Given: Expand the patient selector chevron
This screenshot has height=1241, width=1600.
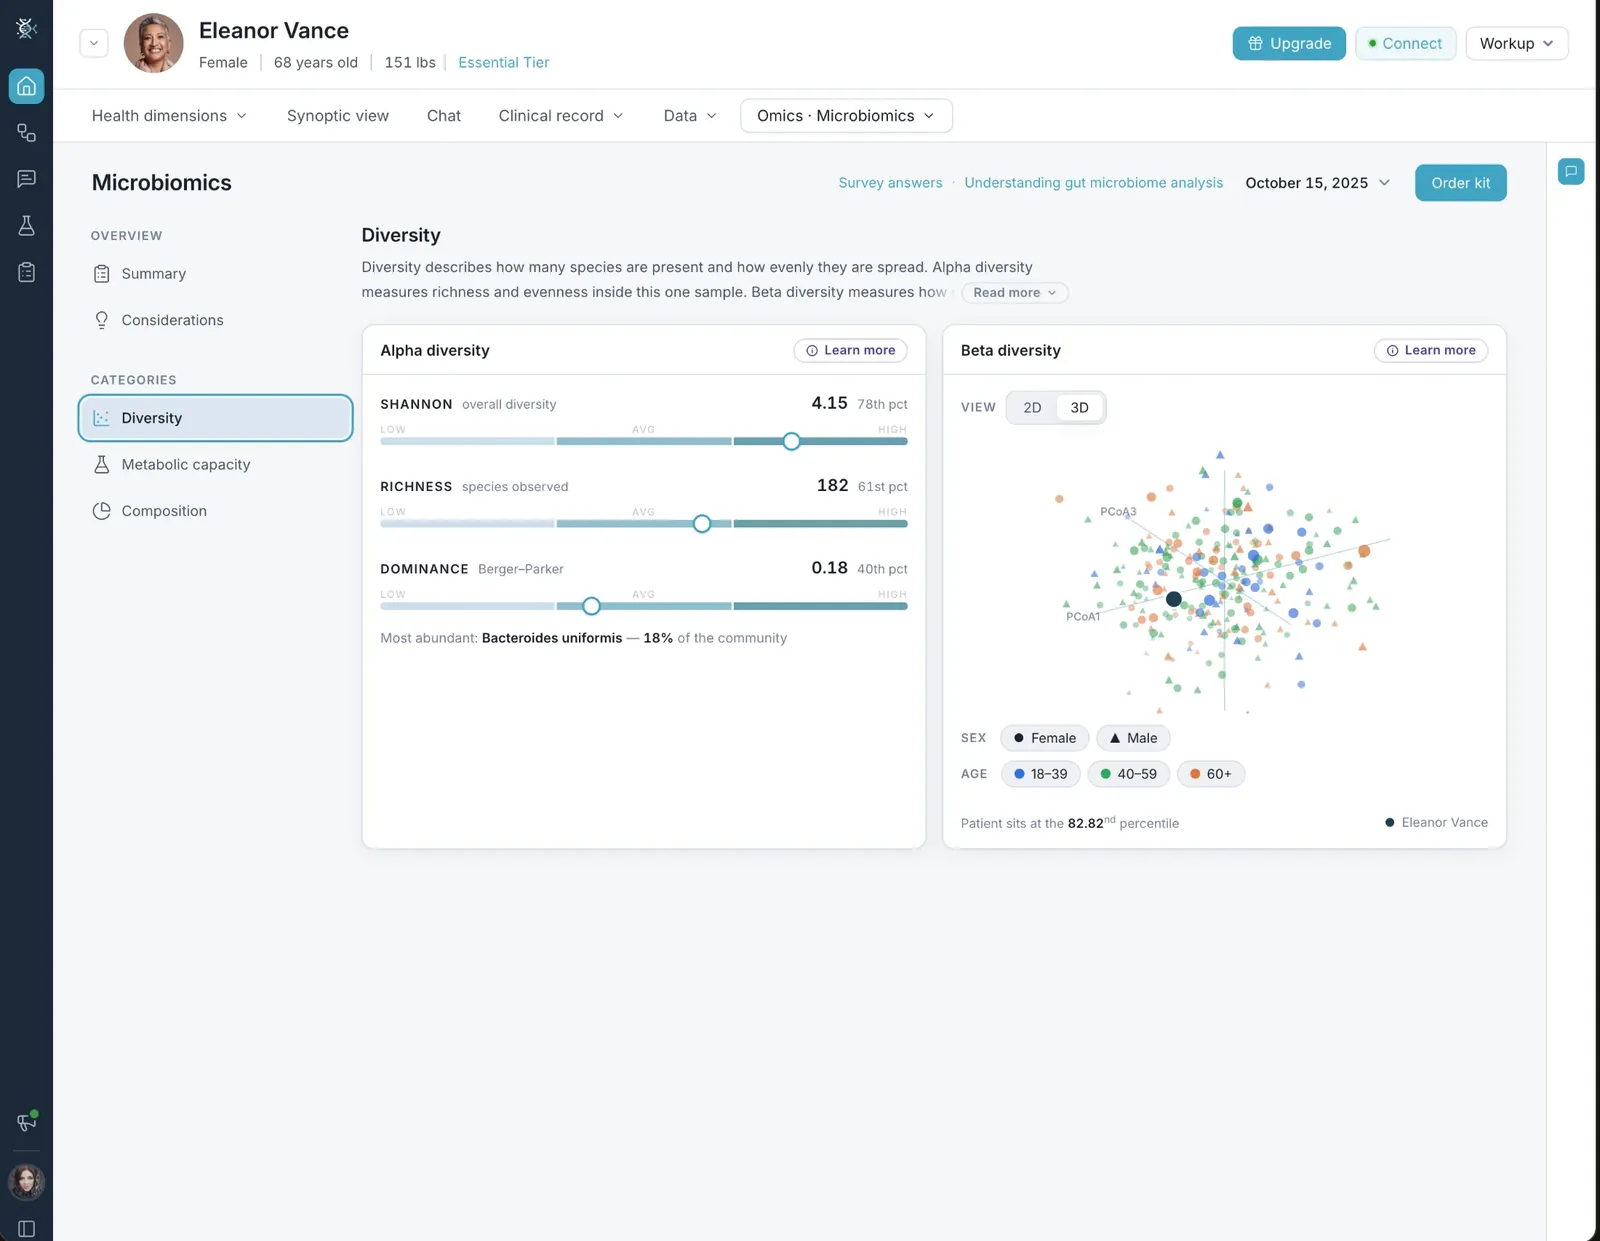Looking at the screenshot, I should point(94,43).
